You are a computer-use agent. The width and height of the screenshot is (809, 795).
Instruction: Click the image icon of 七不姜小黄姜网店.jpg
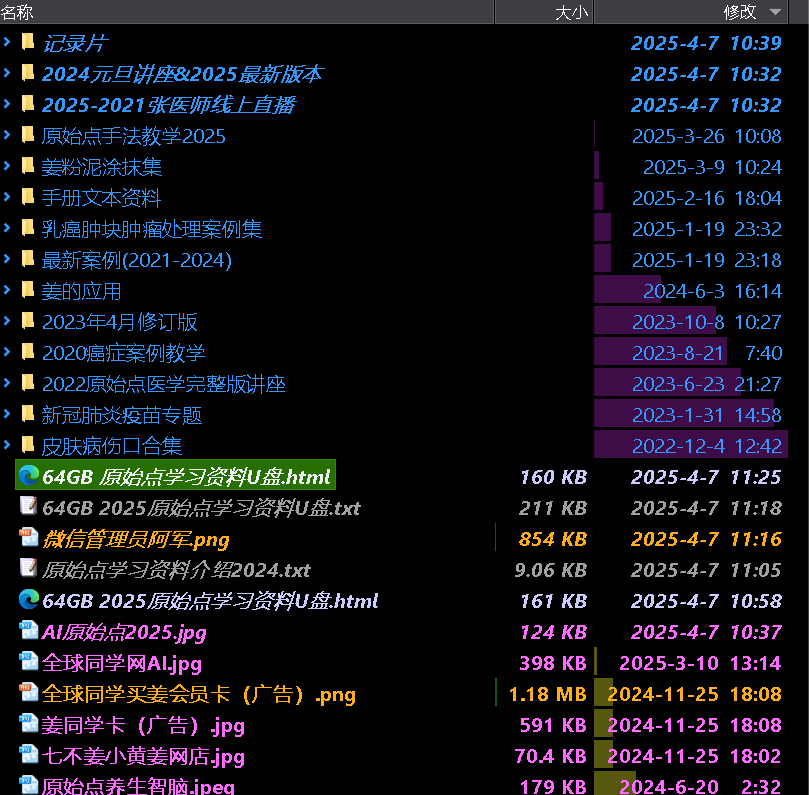click(29, 755)
